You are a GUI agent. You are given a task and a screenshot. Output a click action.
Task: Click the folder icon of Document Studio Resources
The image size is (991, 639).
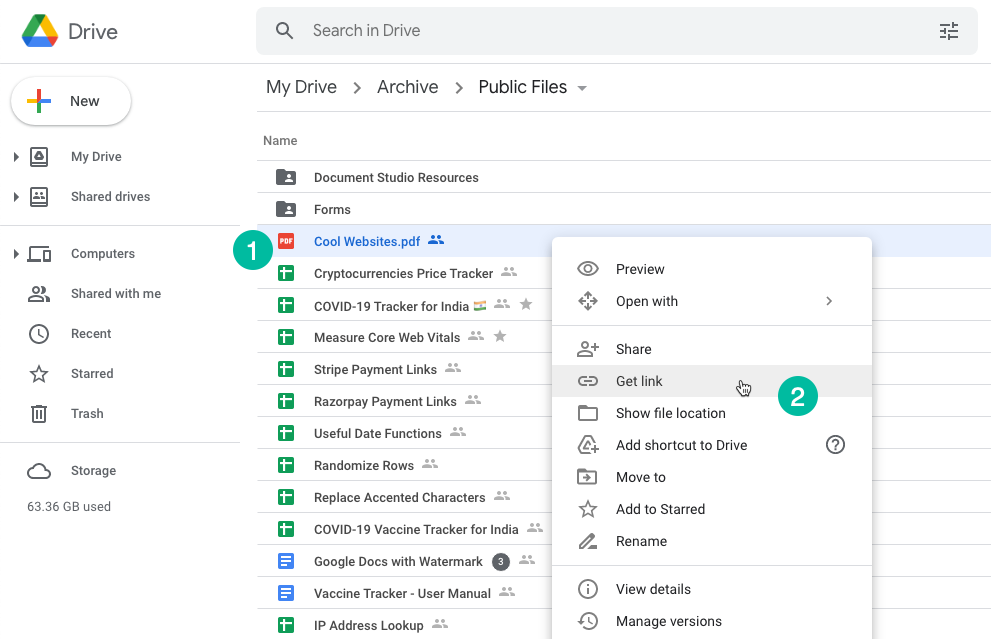[287, 177]
